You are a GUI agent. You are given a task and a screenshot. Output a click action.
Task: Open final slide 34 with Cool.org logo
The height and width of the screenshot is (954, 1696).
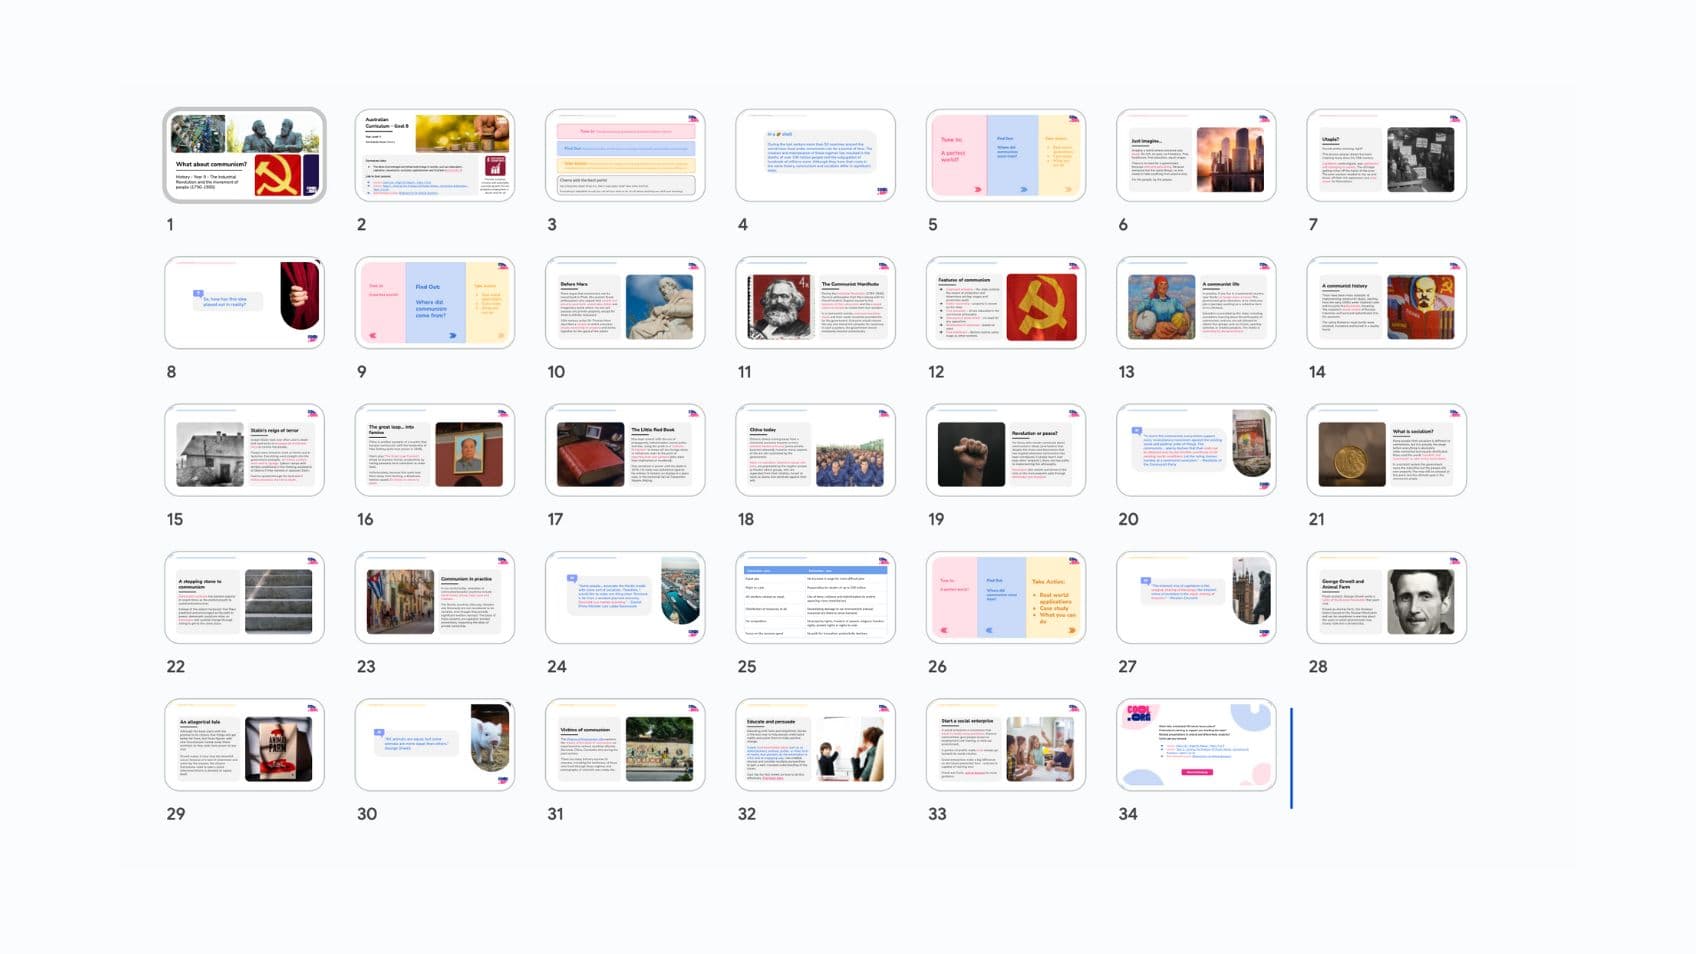(1196, 745)
